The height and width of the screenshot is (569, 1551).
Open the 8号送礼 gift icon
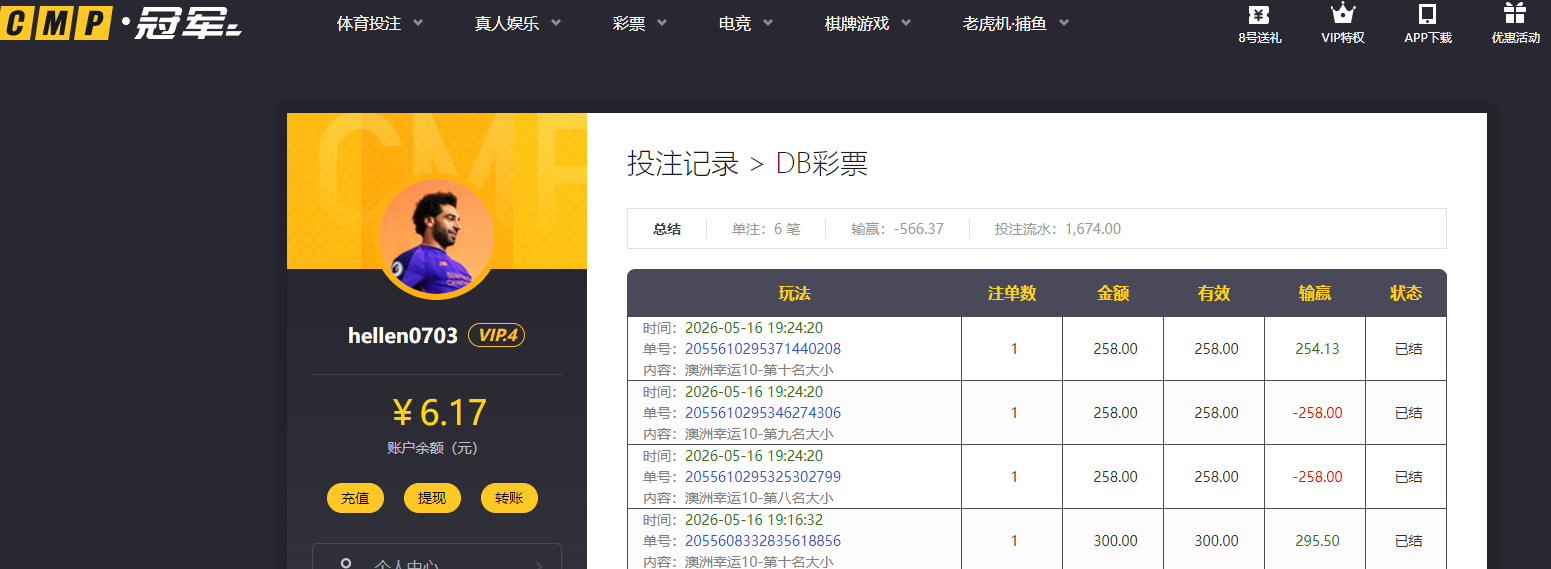pos(1260,14)
